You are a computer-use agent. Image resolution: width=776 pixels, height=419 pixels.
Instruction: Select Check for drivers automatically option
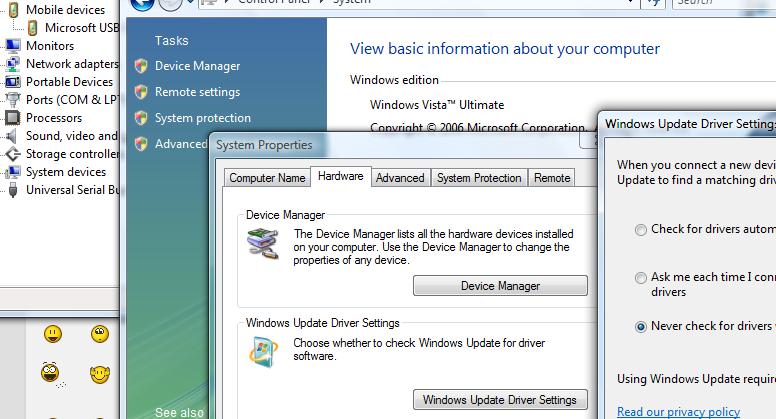(x=640, y=230)
